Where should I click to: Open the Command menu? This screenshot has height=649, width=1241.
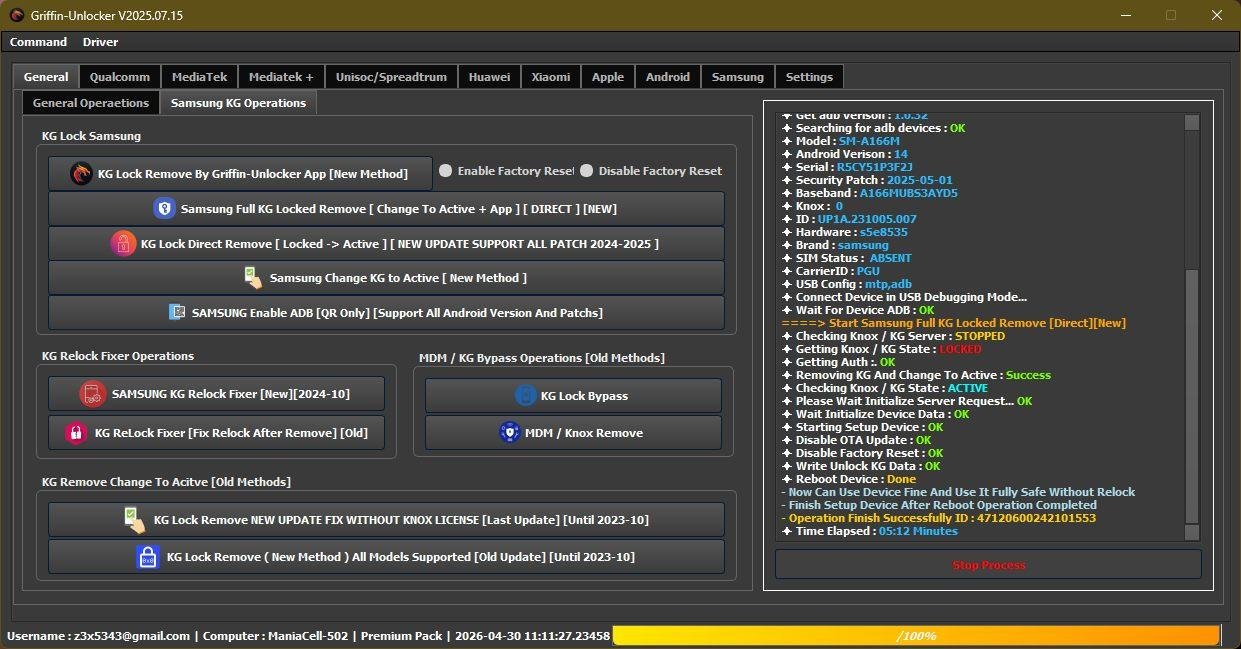(x=38, y=42)
